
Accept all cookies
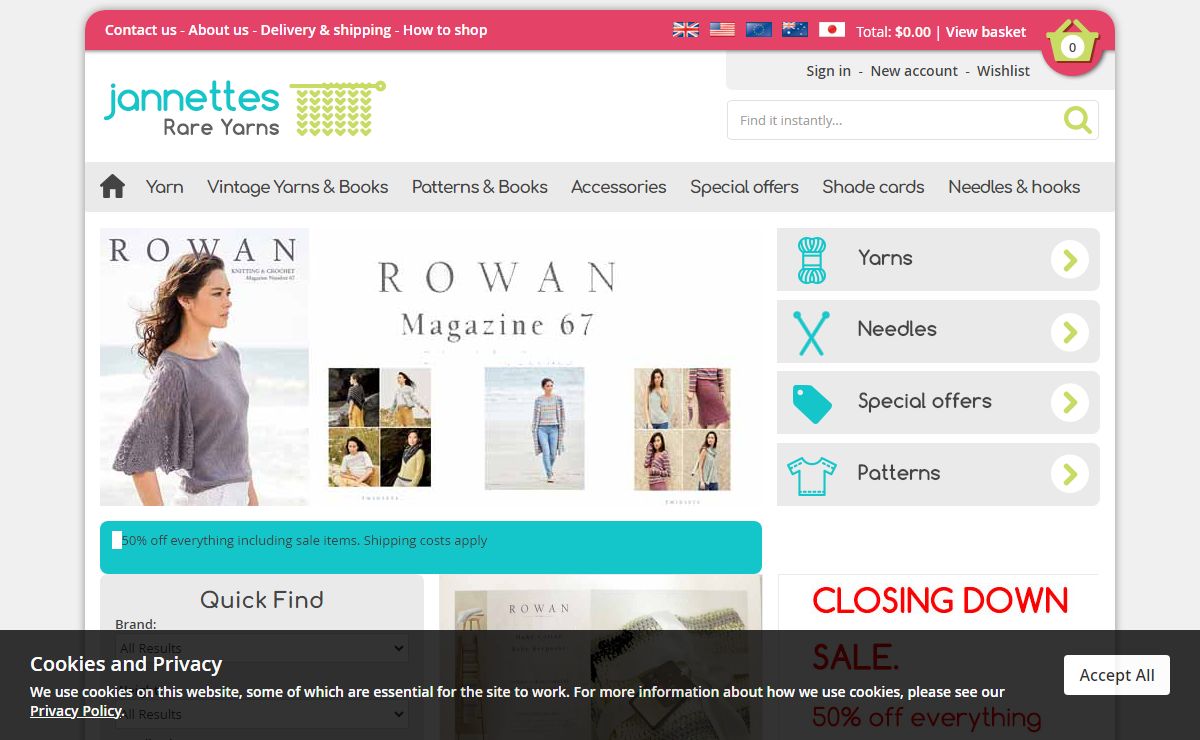coord(1116,675)
